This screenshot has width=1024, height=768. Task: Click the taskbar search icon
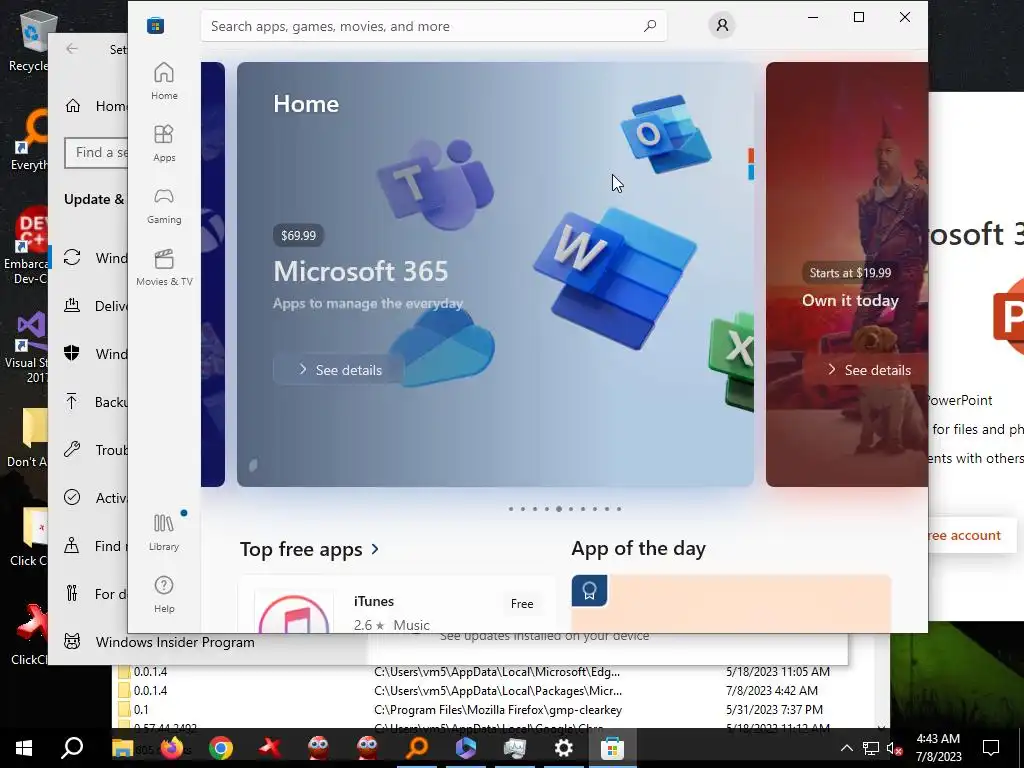(x=72, y=748)
